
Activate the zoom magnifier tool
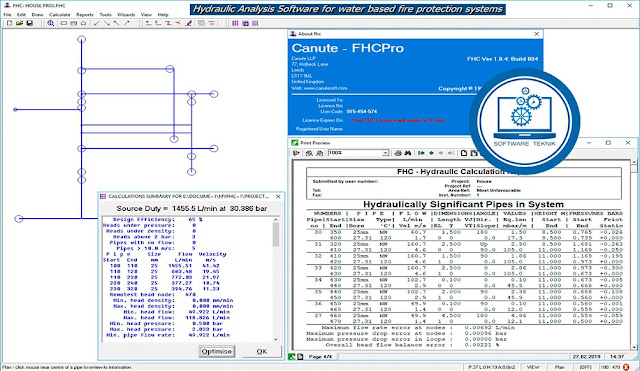[x=51, y=23]
